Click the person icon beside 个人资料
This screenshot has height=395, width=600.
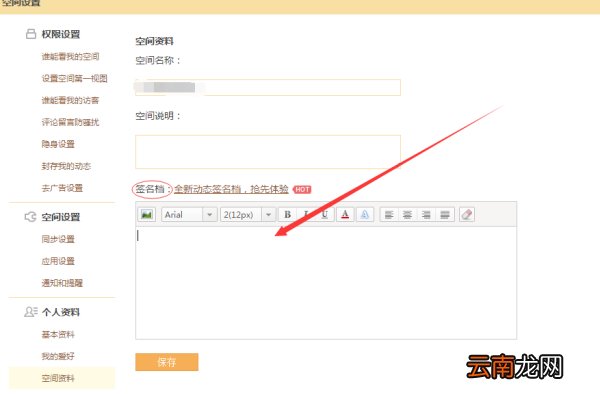[31, 312]
